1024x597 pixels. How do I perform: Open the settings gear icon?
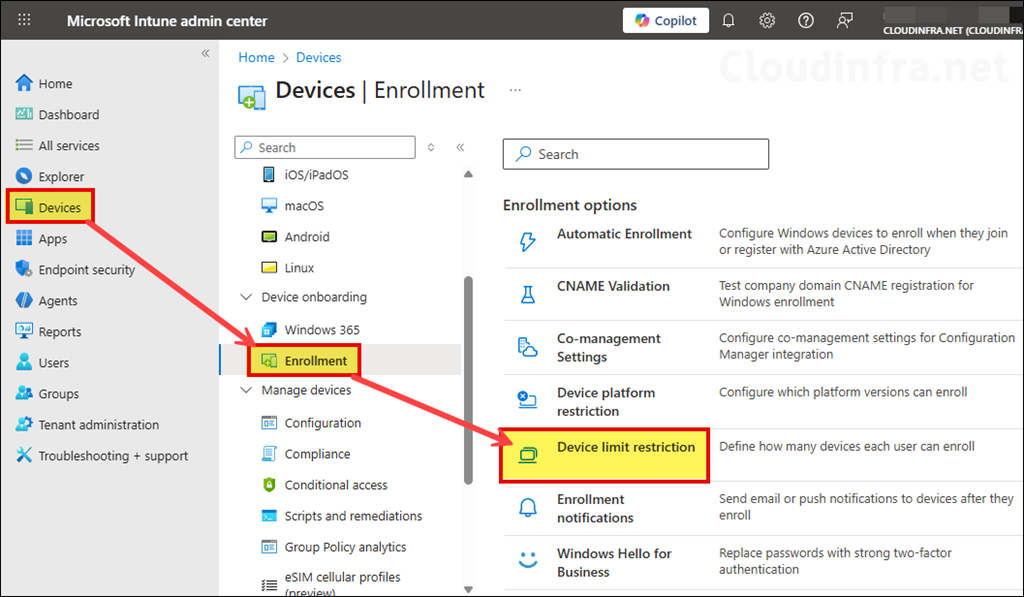(766, 20)
